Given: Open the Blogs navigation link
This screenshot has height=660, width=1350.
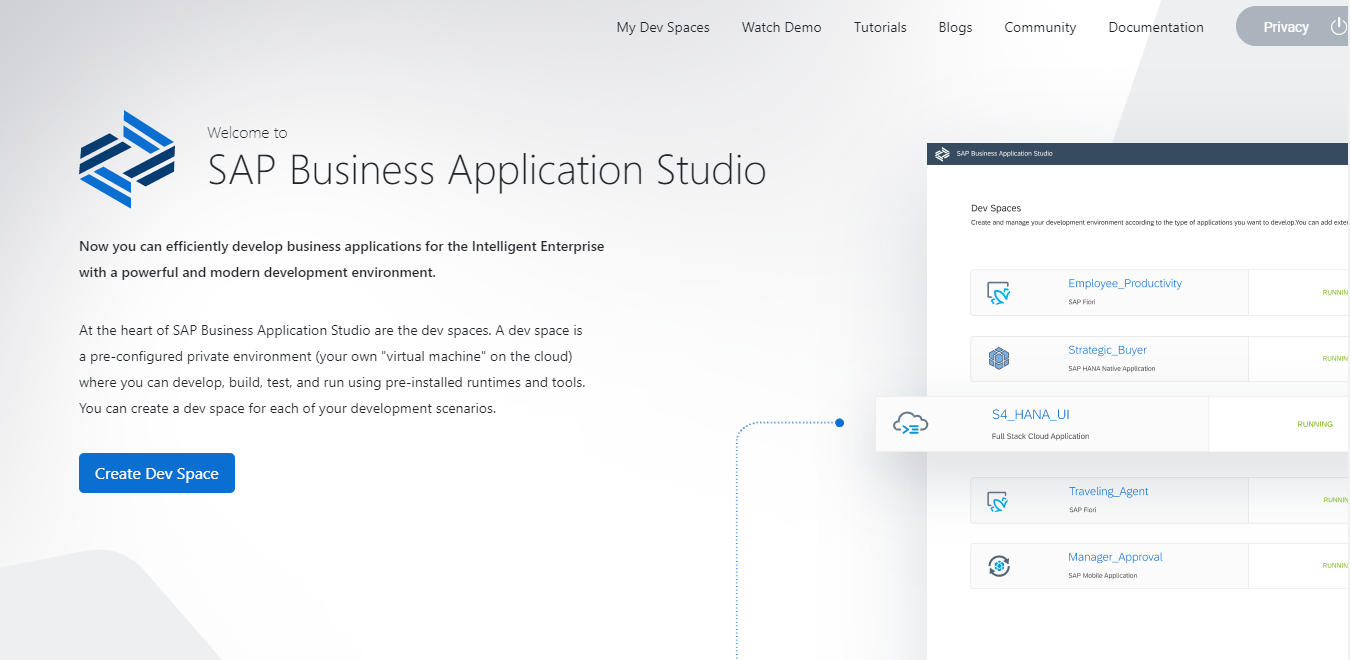Looking at the screenshot, I should coord(955,27).
